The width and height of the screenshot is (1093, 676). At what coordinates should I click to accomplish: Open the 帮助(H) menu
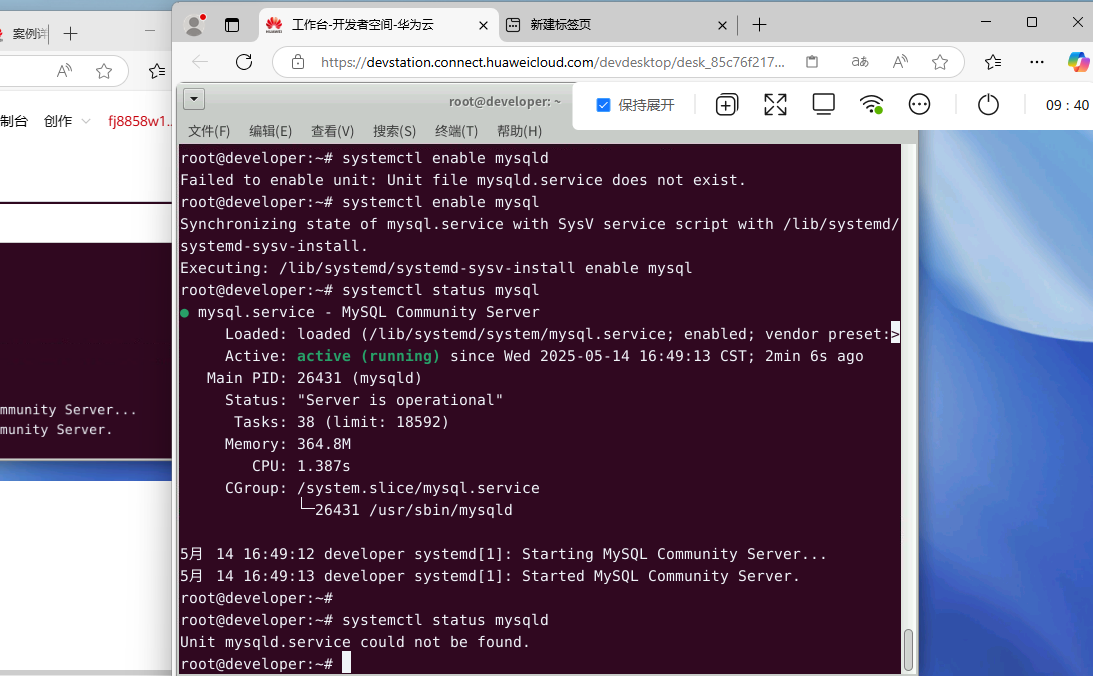pyautogui.click(x=519, y=131)
